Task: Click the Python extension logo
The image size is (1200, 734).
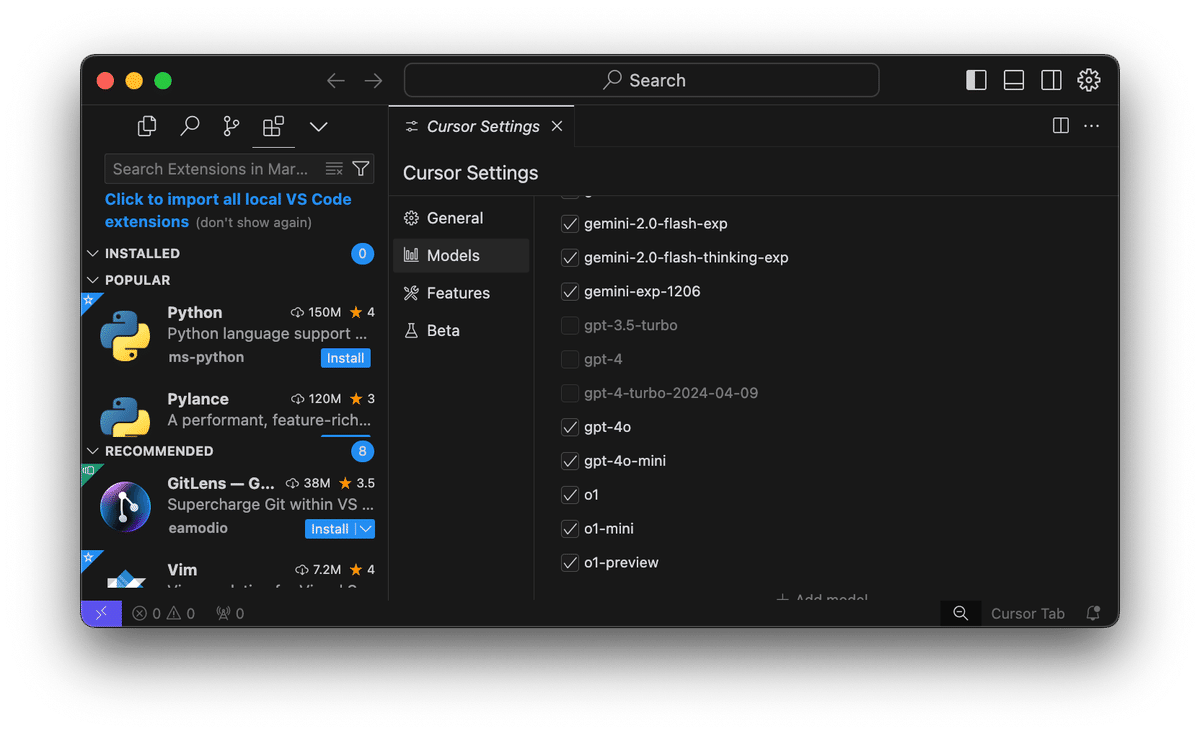Action: [x=125, y=335]
